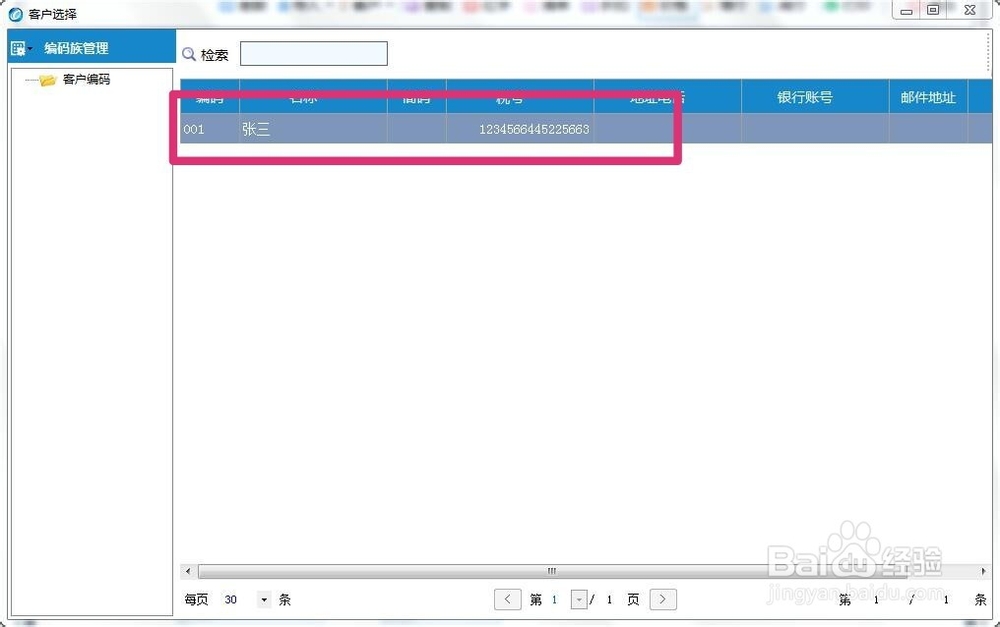Focus the 检索 search input field

313,54
